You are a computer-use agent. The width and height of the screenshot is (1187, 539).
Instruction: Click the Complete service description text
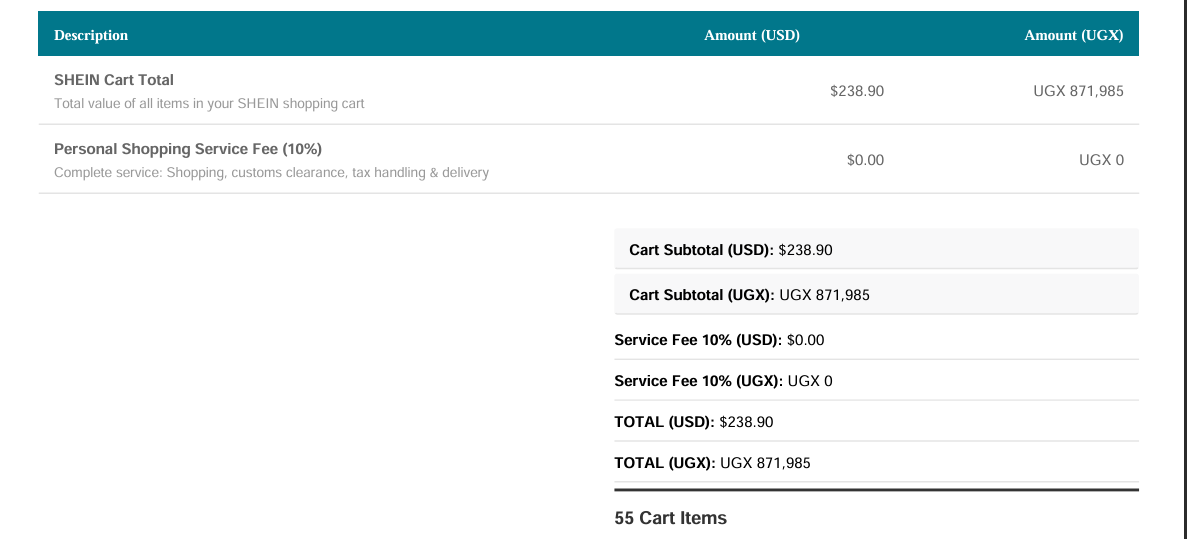[272, 173]
